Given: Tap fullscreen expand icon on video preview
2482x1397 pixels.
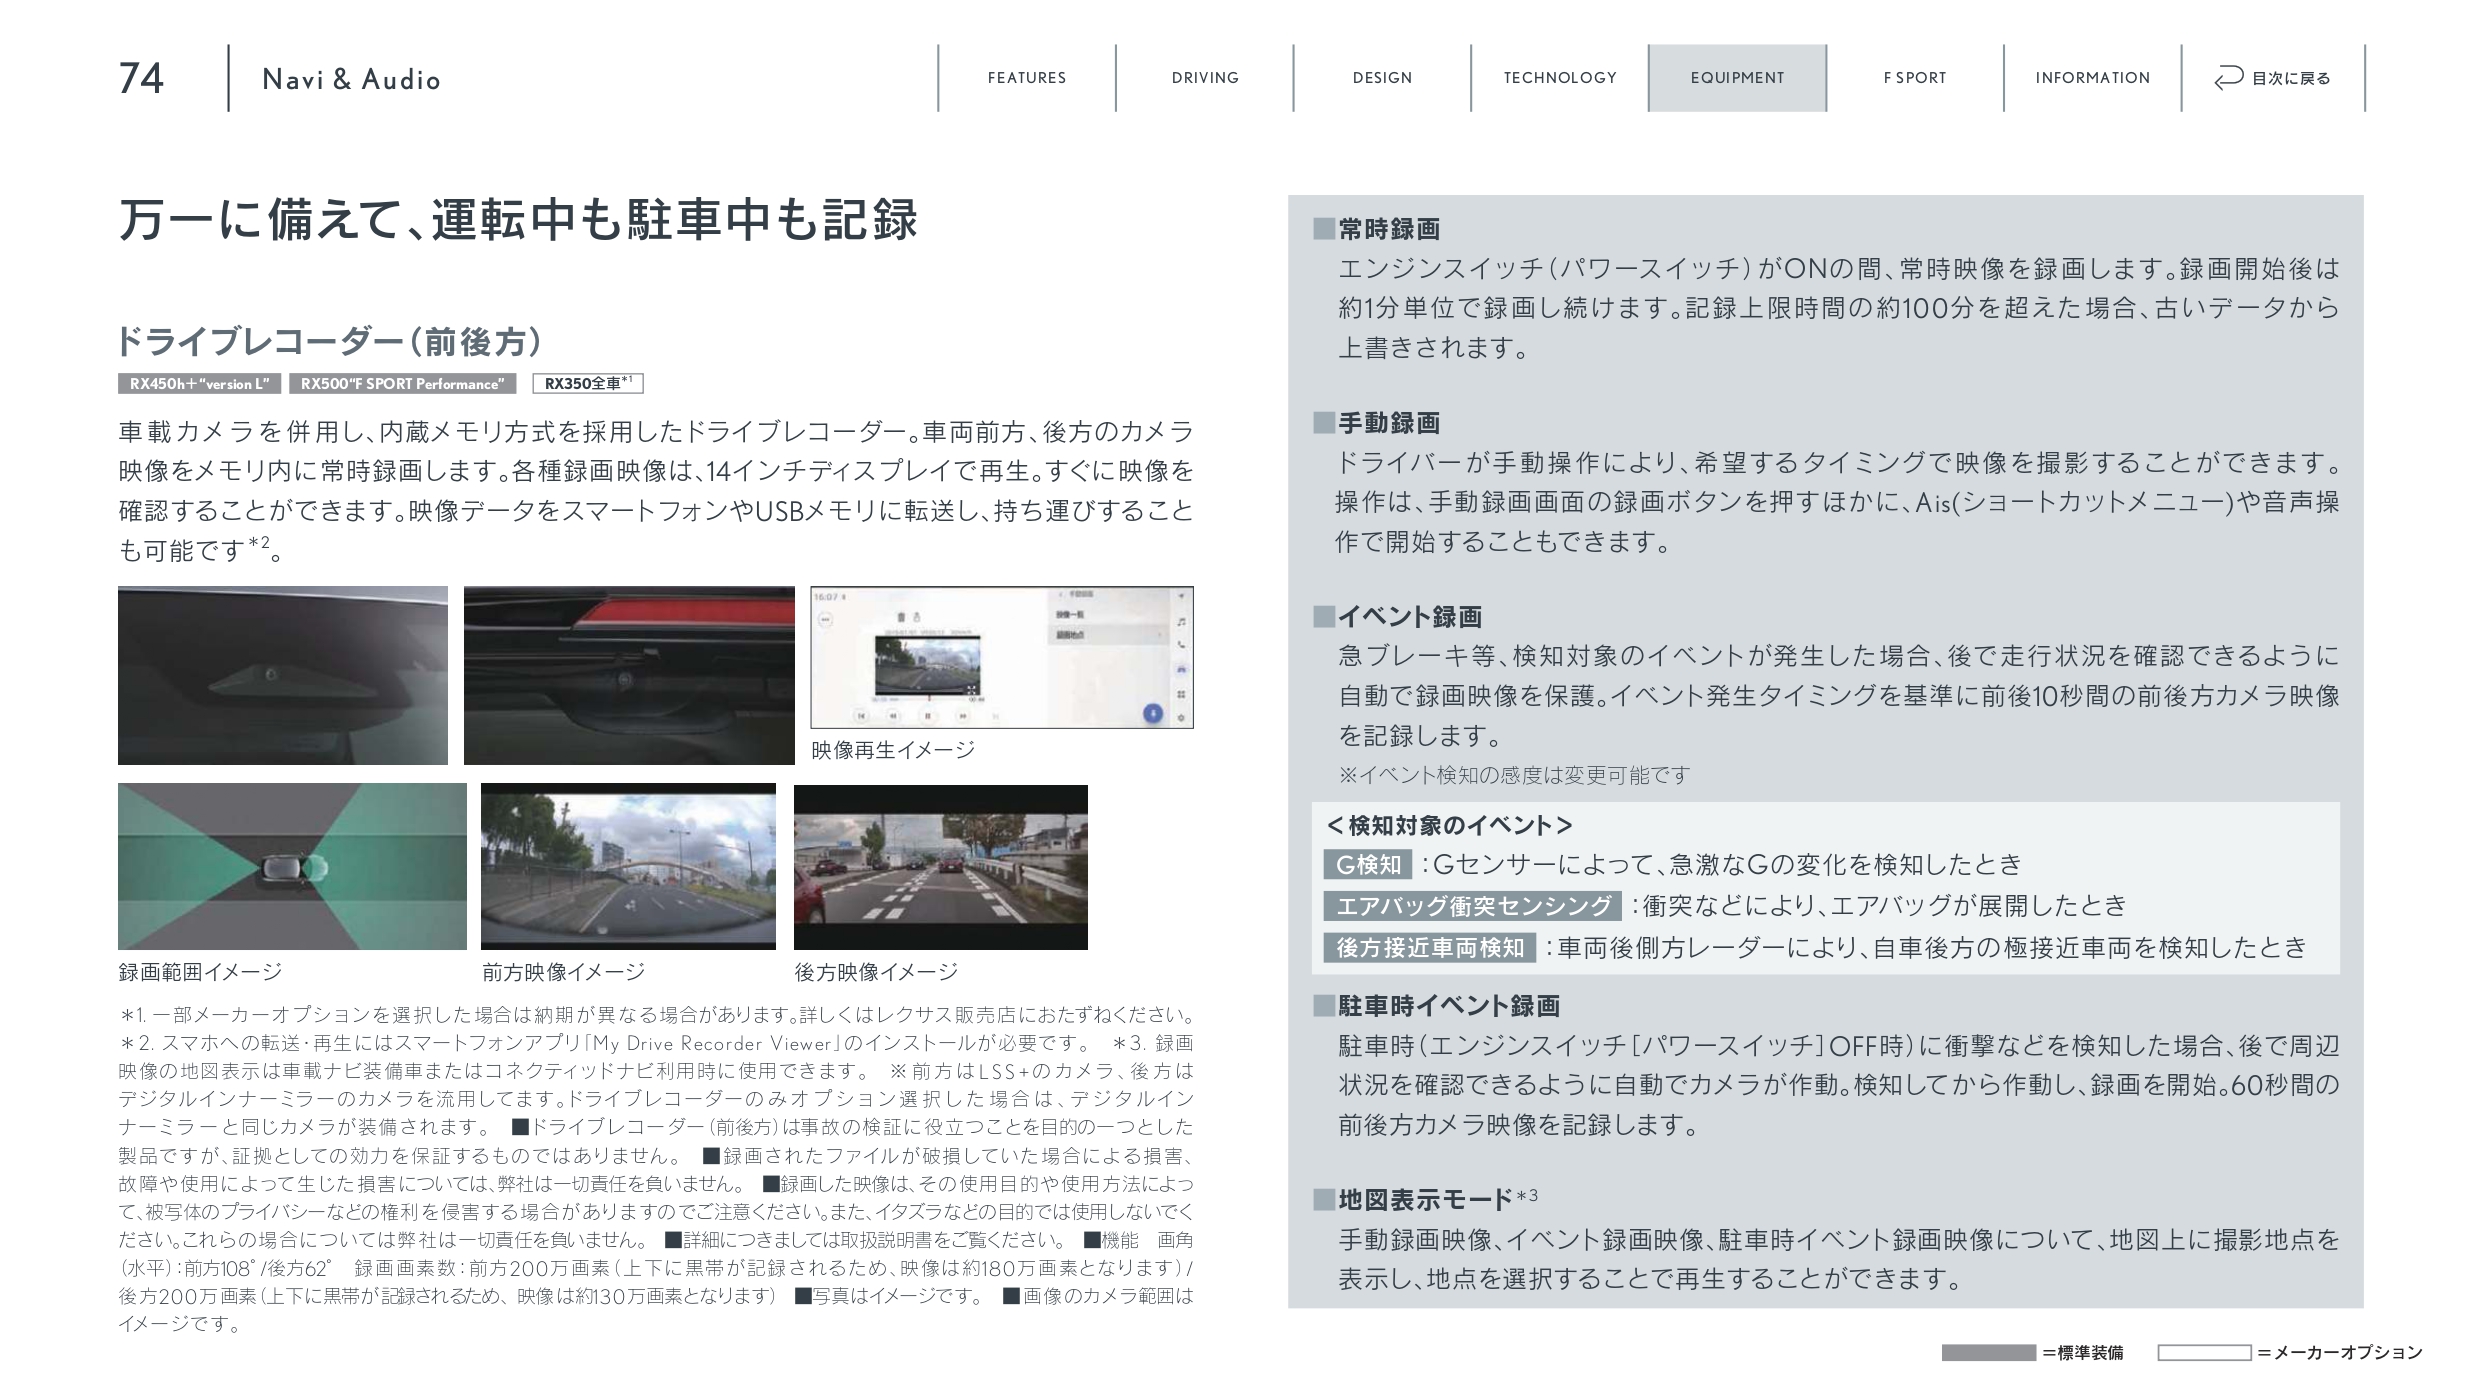Looking at the screenshot, I should click(971, 690).
